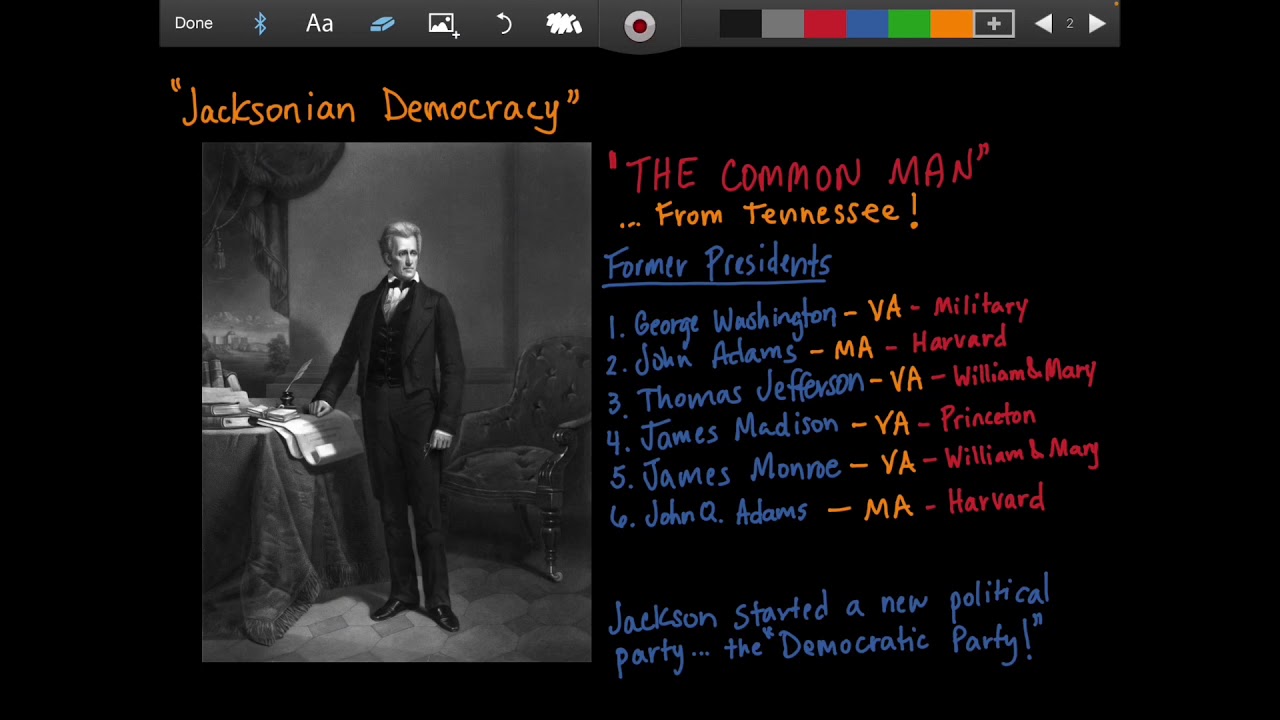Go to the previous slide
This screenshot has height=720, width=1280.
pyautogui.click(x=1043, y=23)
